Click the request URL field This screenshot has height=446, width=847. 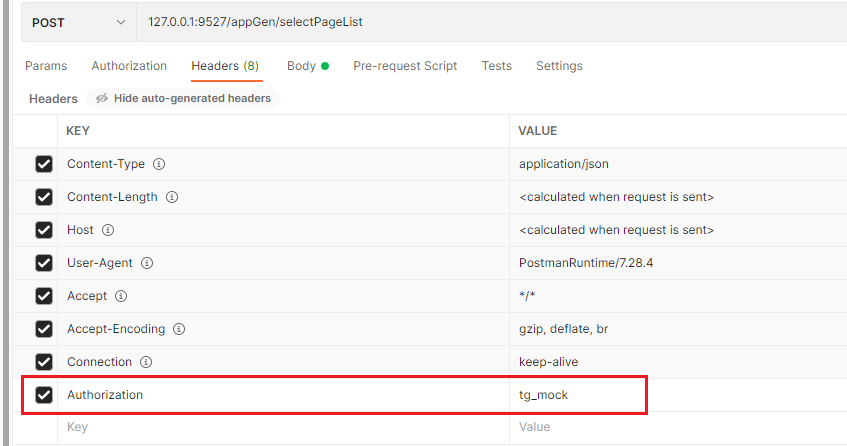(x=492, y=22)
